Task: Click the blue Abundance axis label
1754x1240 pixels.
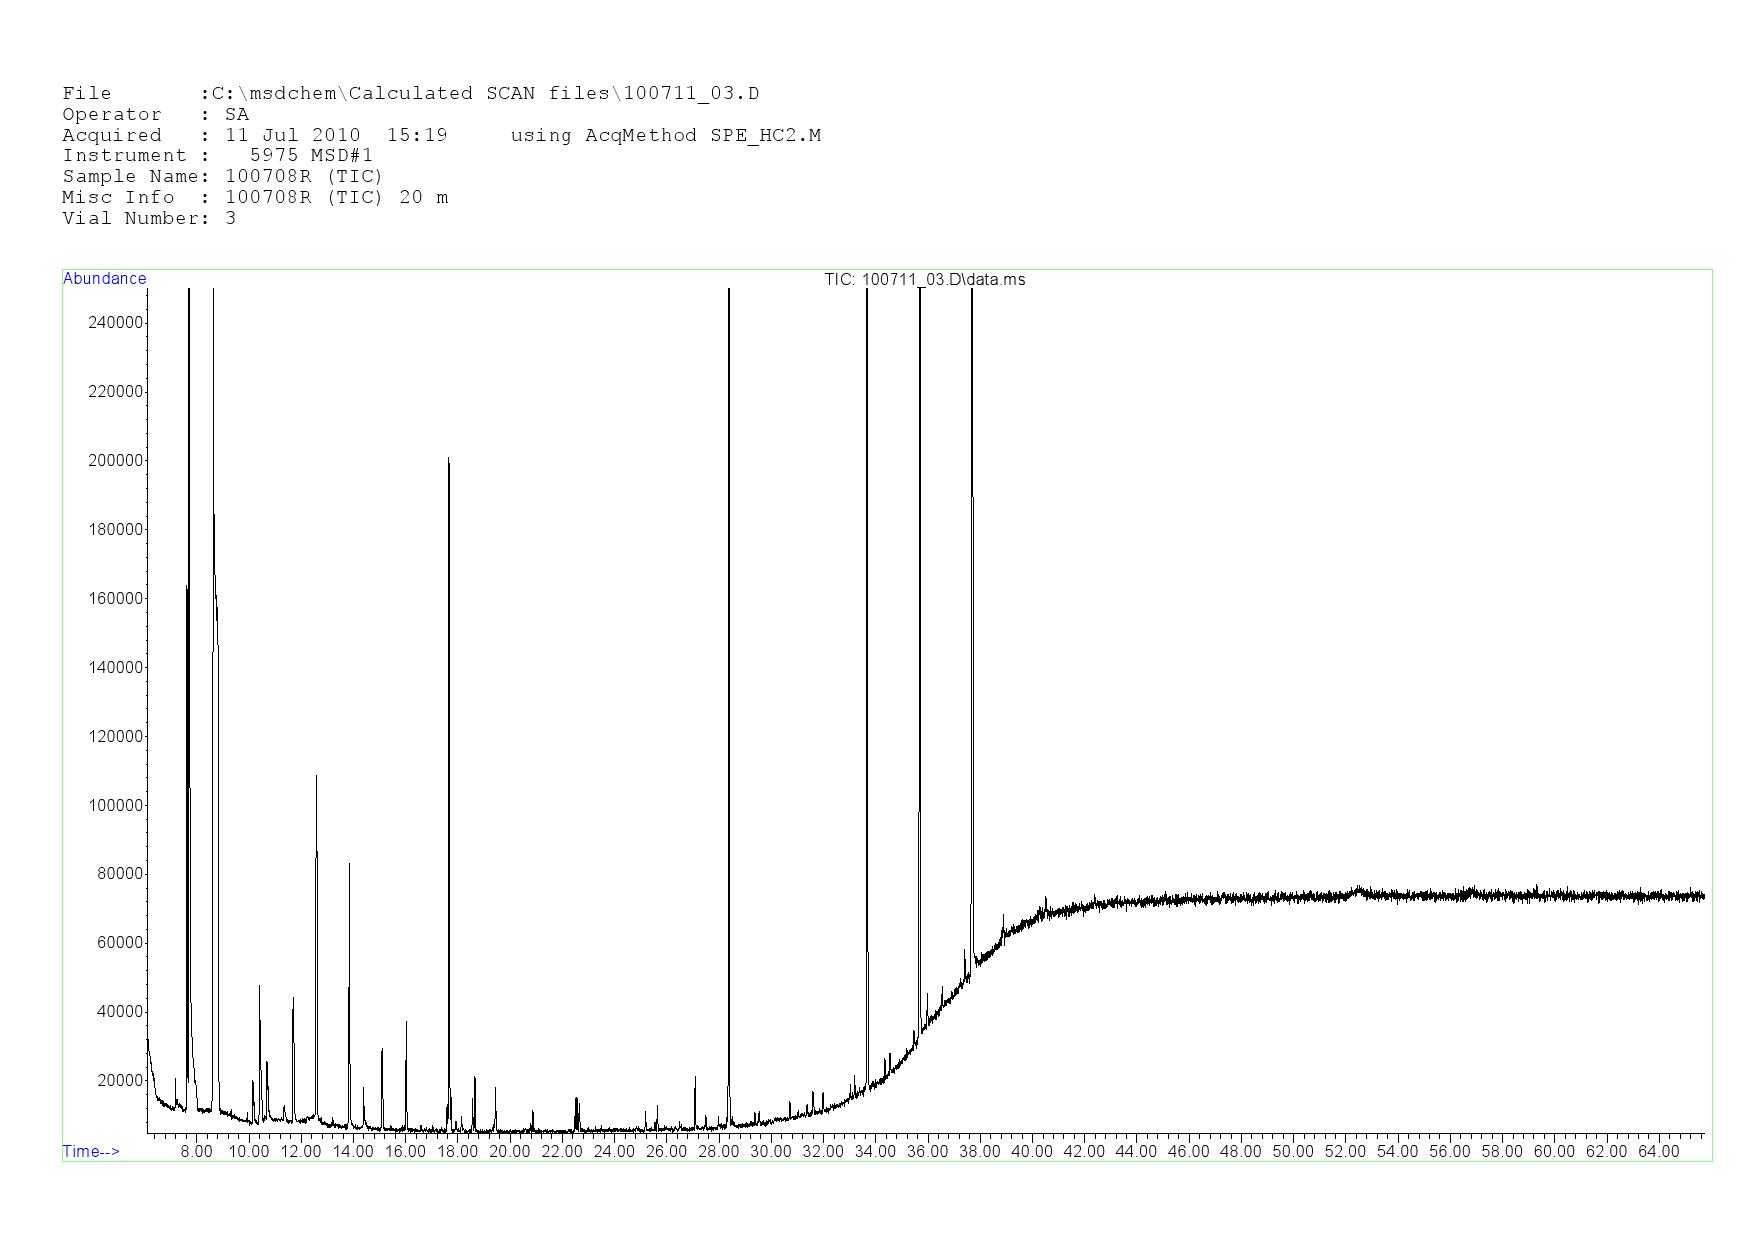Action: tap(104, 279)
